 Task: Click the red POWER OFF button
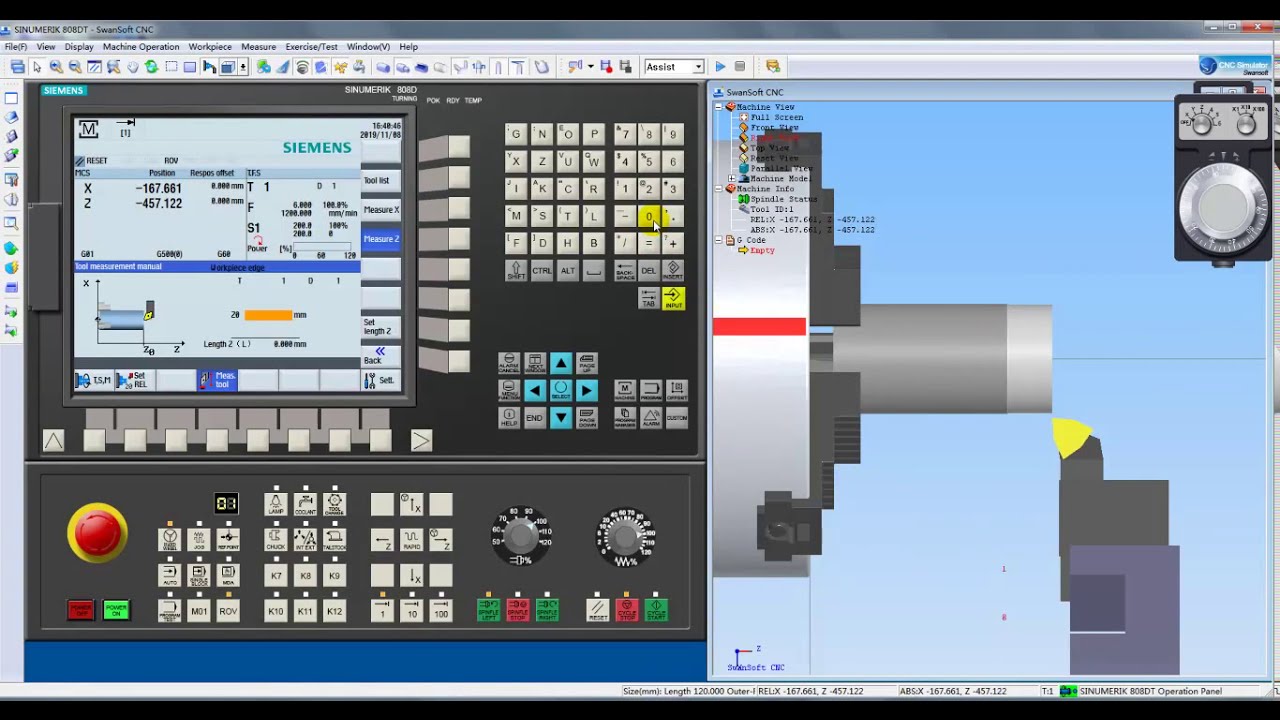[81, 609]
